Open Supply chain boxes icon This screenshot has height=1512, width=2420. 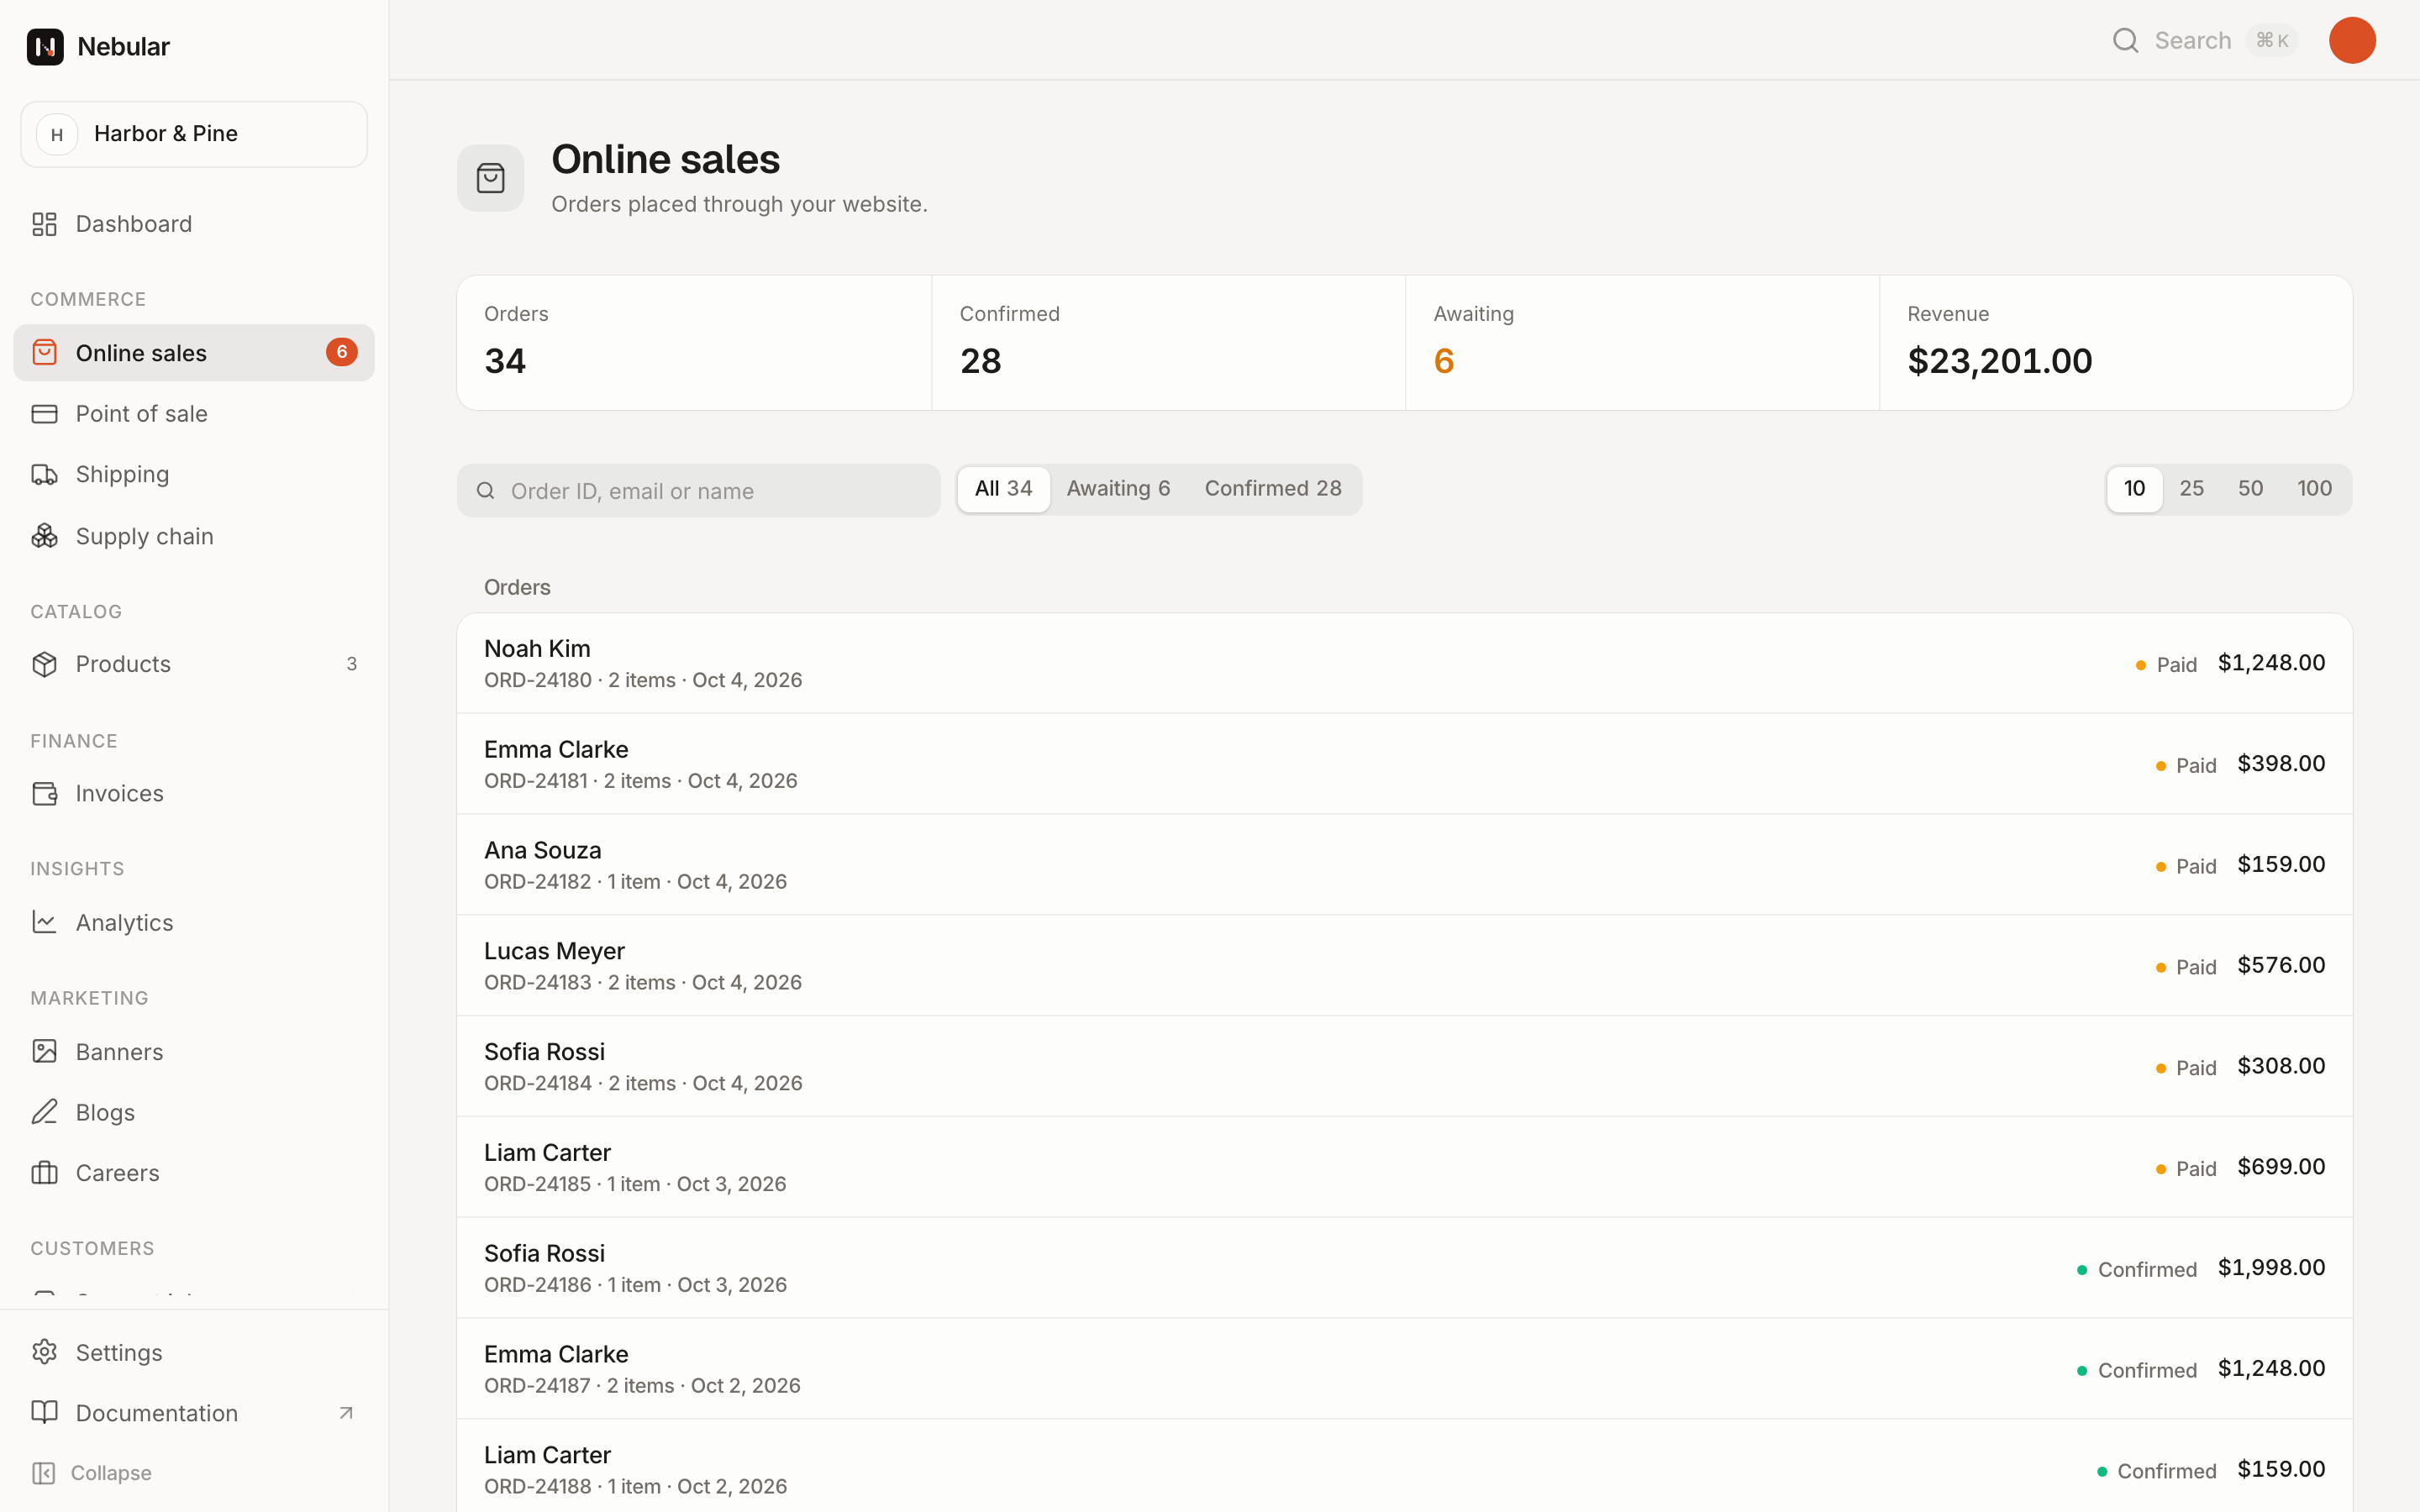(x=44, y=536)
